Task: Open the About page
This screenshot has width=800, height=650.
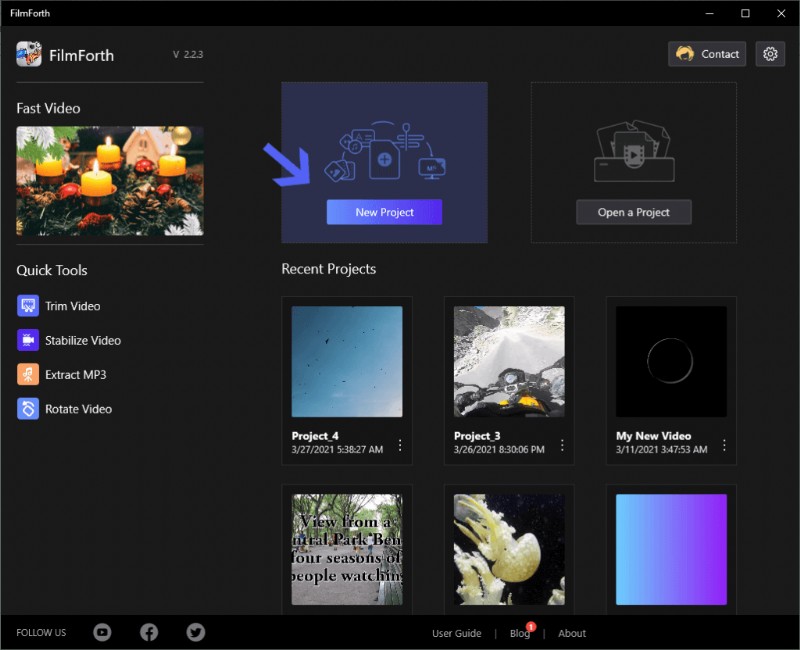Action: (x=571, y=633)
